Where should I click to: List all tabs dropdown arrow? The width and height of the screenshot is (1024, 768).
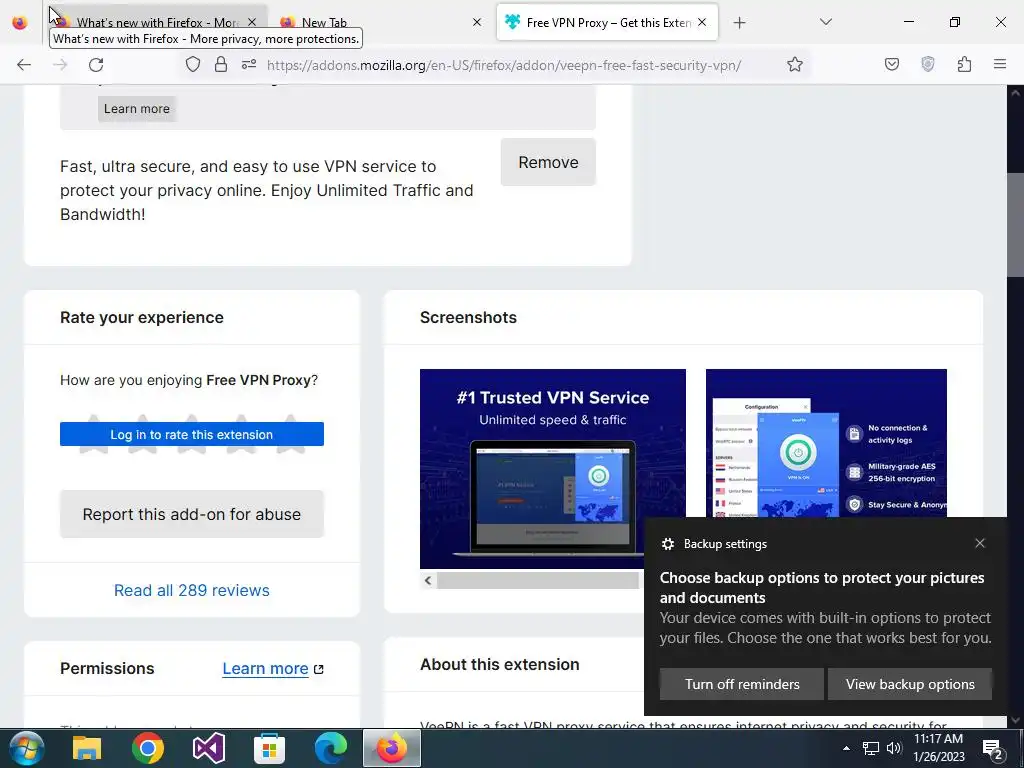(x=825, y=22)
